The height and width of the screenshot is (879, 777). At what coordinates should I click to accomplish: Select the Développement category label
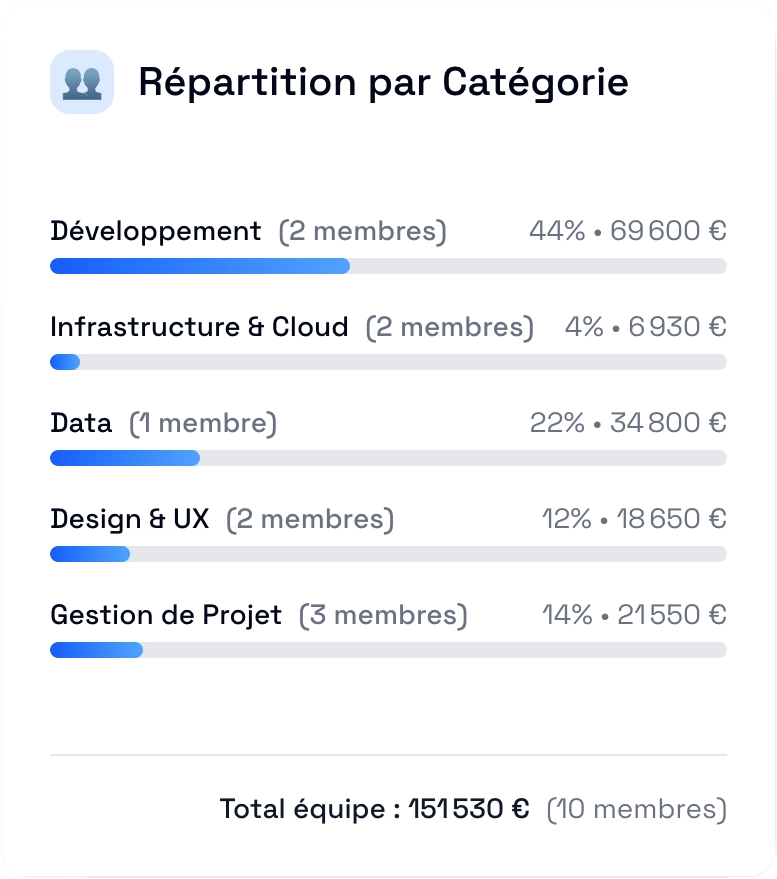click(156, 231)
